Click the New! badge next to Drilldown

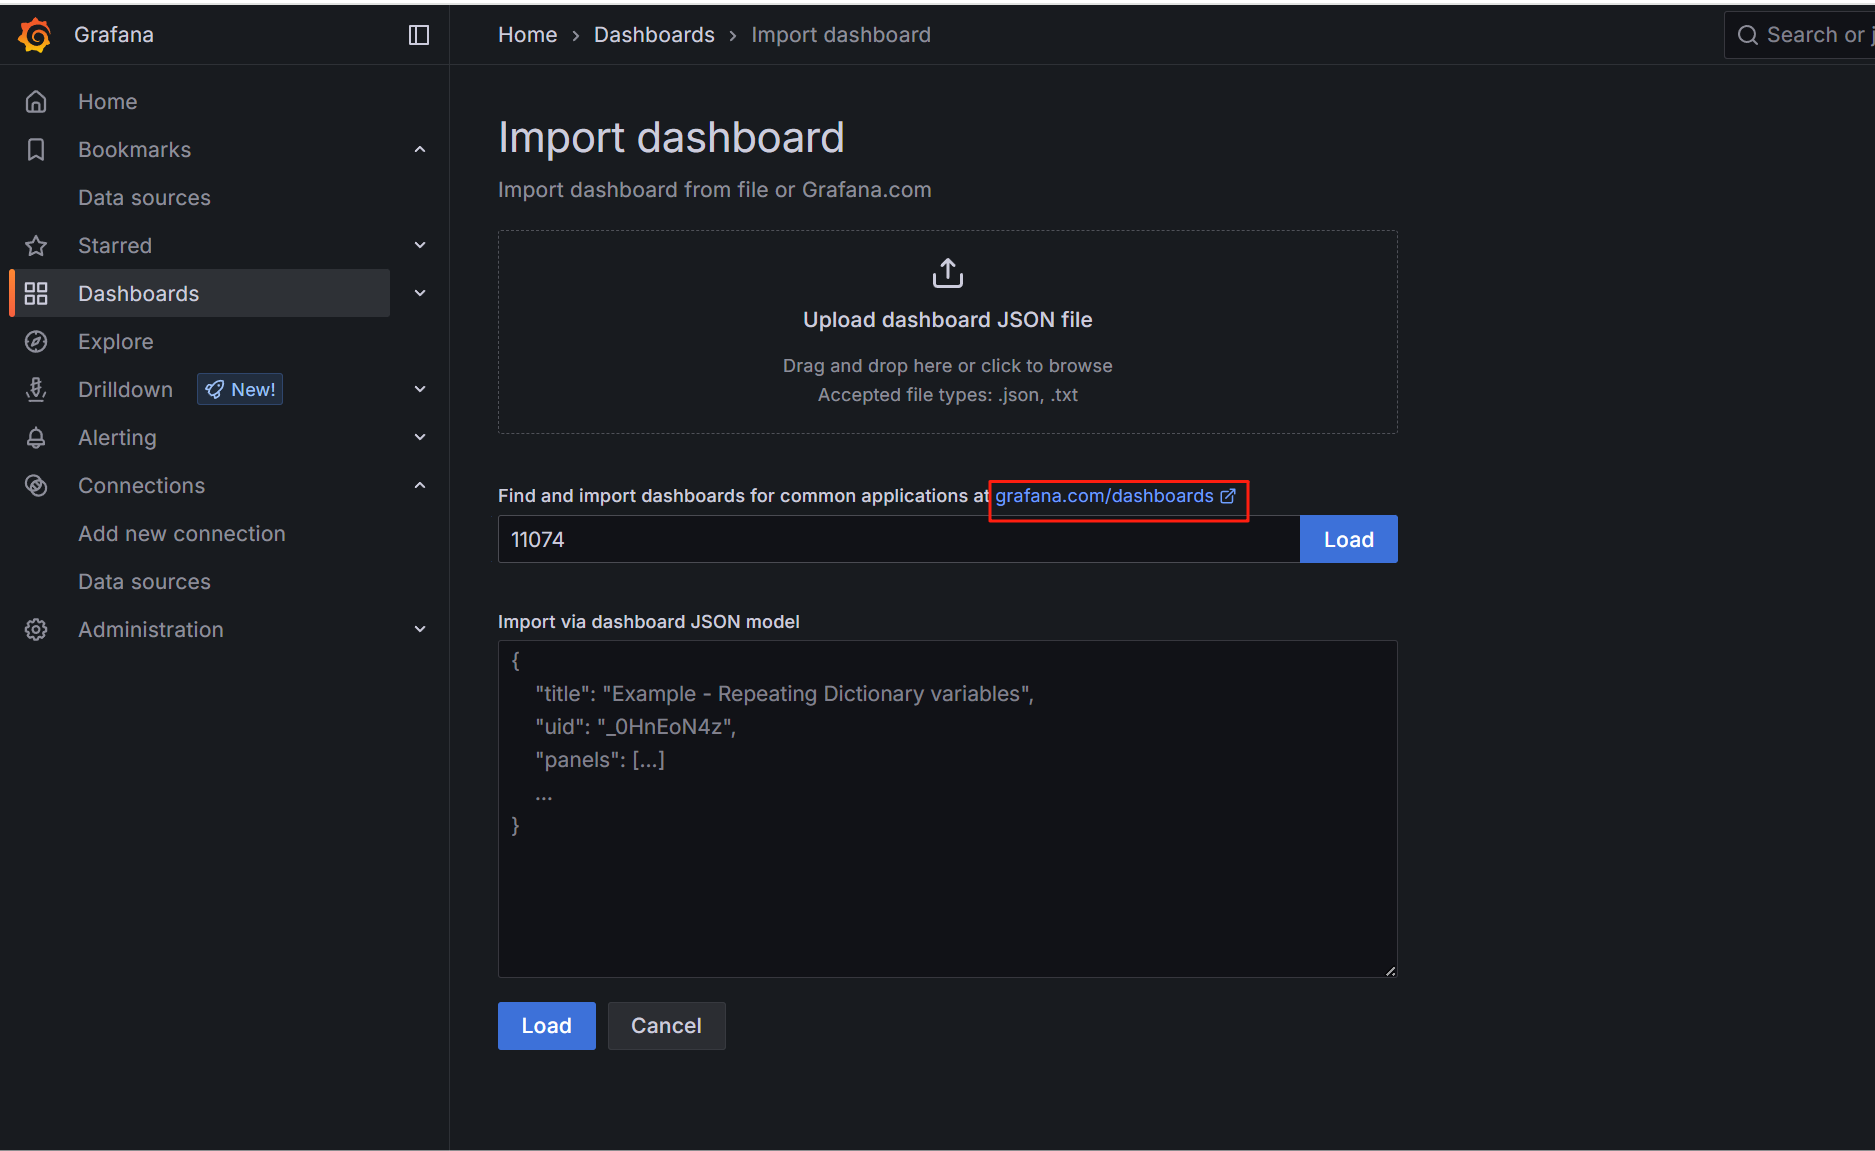[x=240, y=389]
